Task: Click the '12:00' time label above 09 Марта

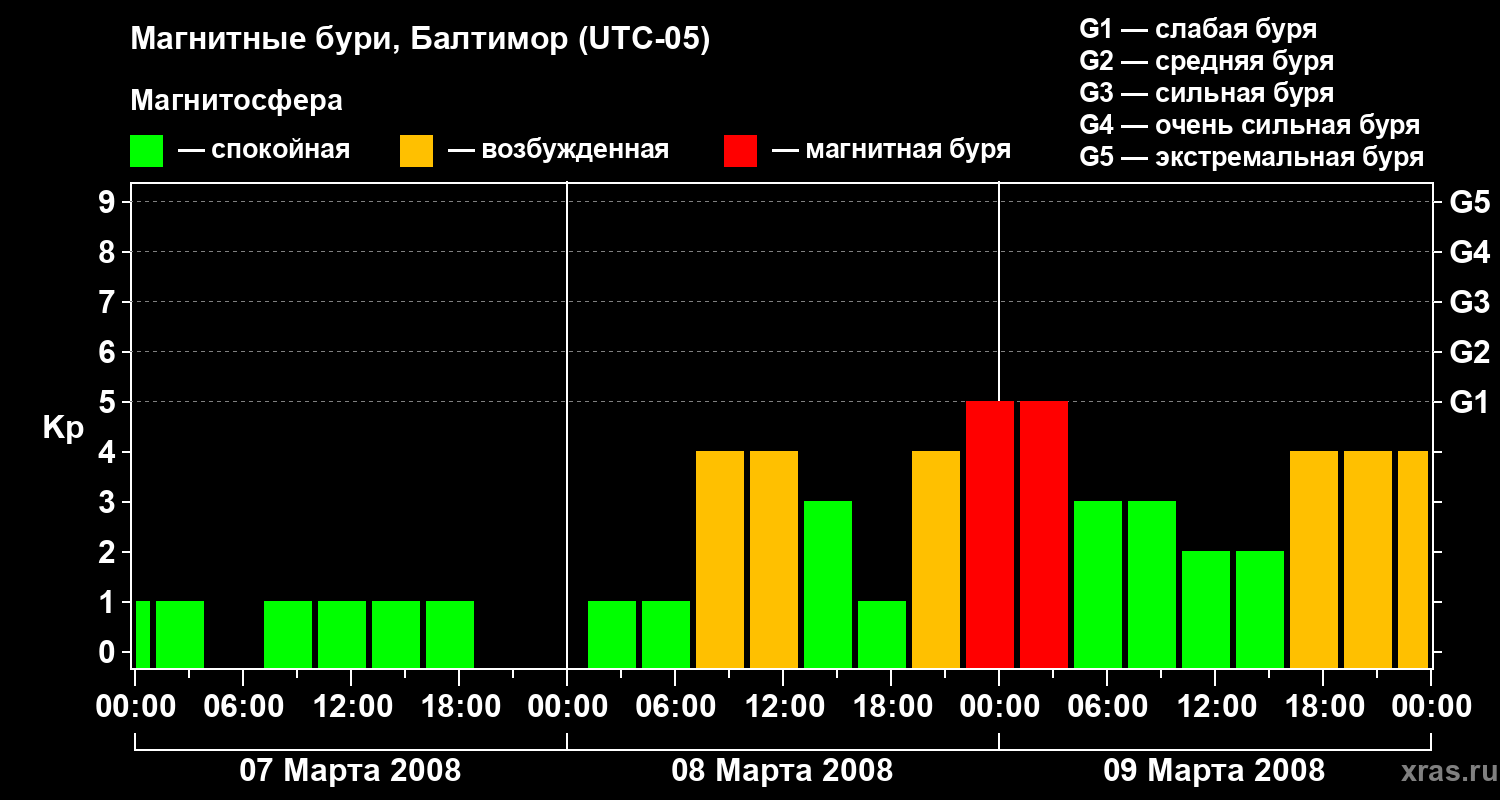Action: (1215, 707)
